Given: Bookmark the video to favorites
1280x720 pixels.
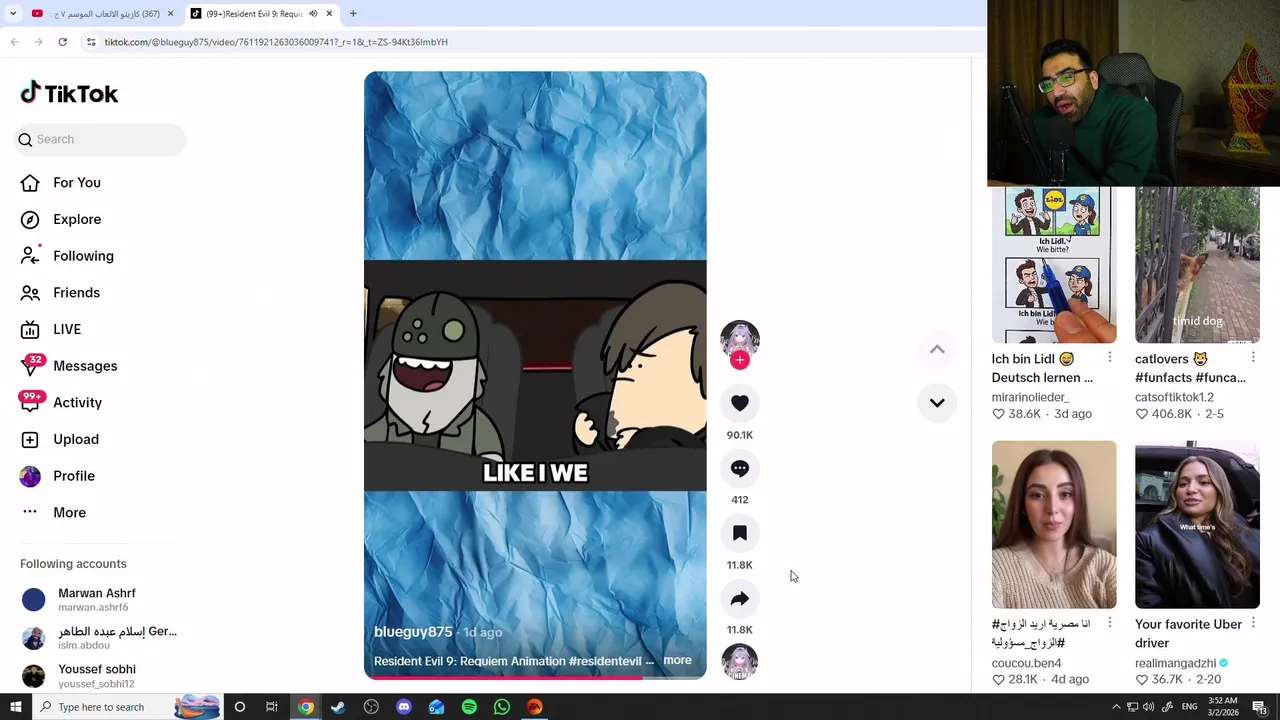Looking at the screenshot, I should pos(740,533).
